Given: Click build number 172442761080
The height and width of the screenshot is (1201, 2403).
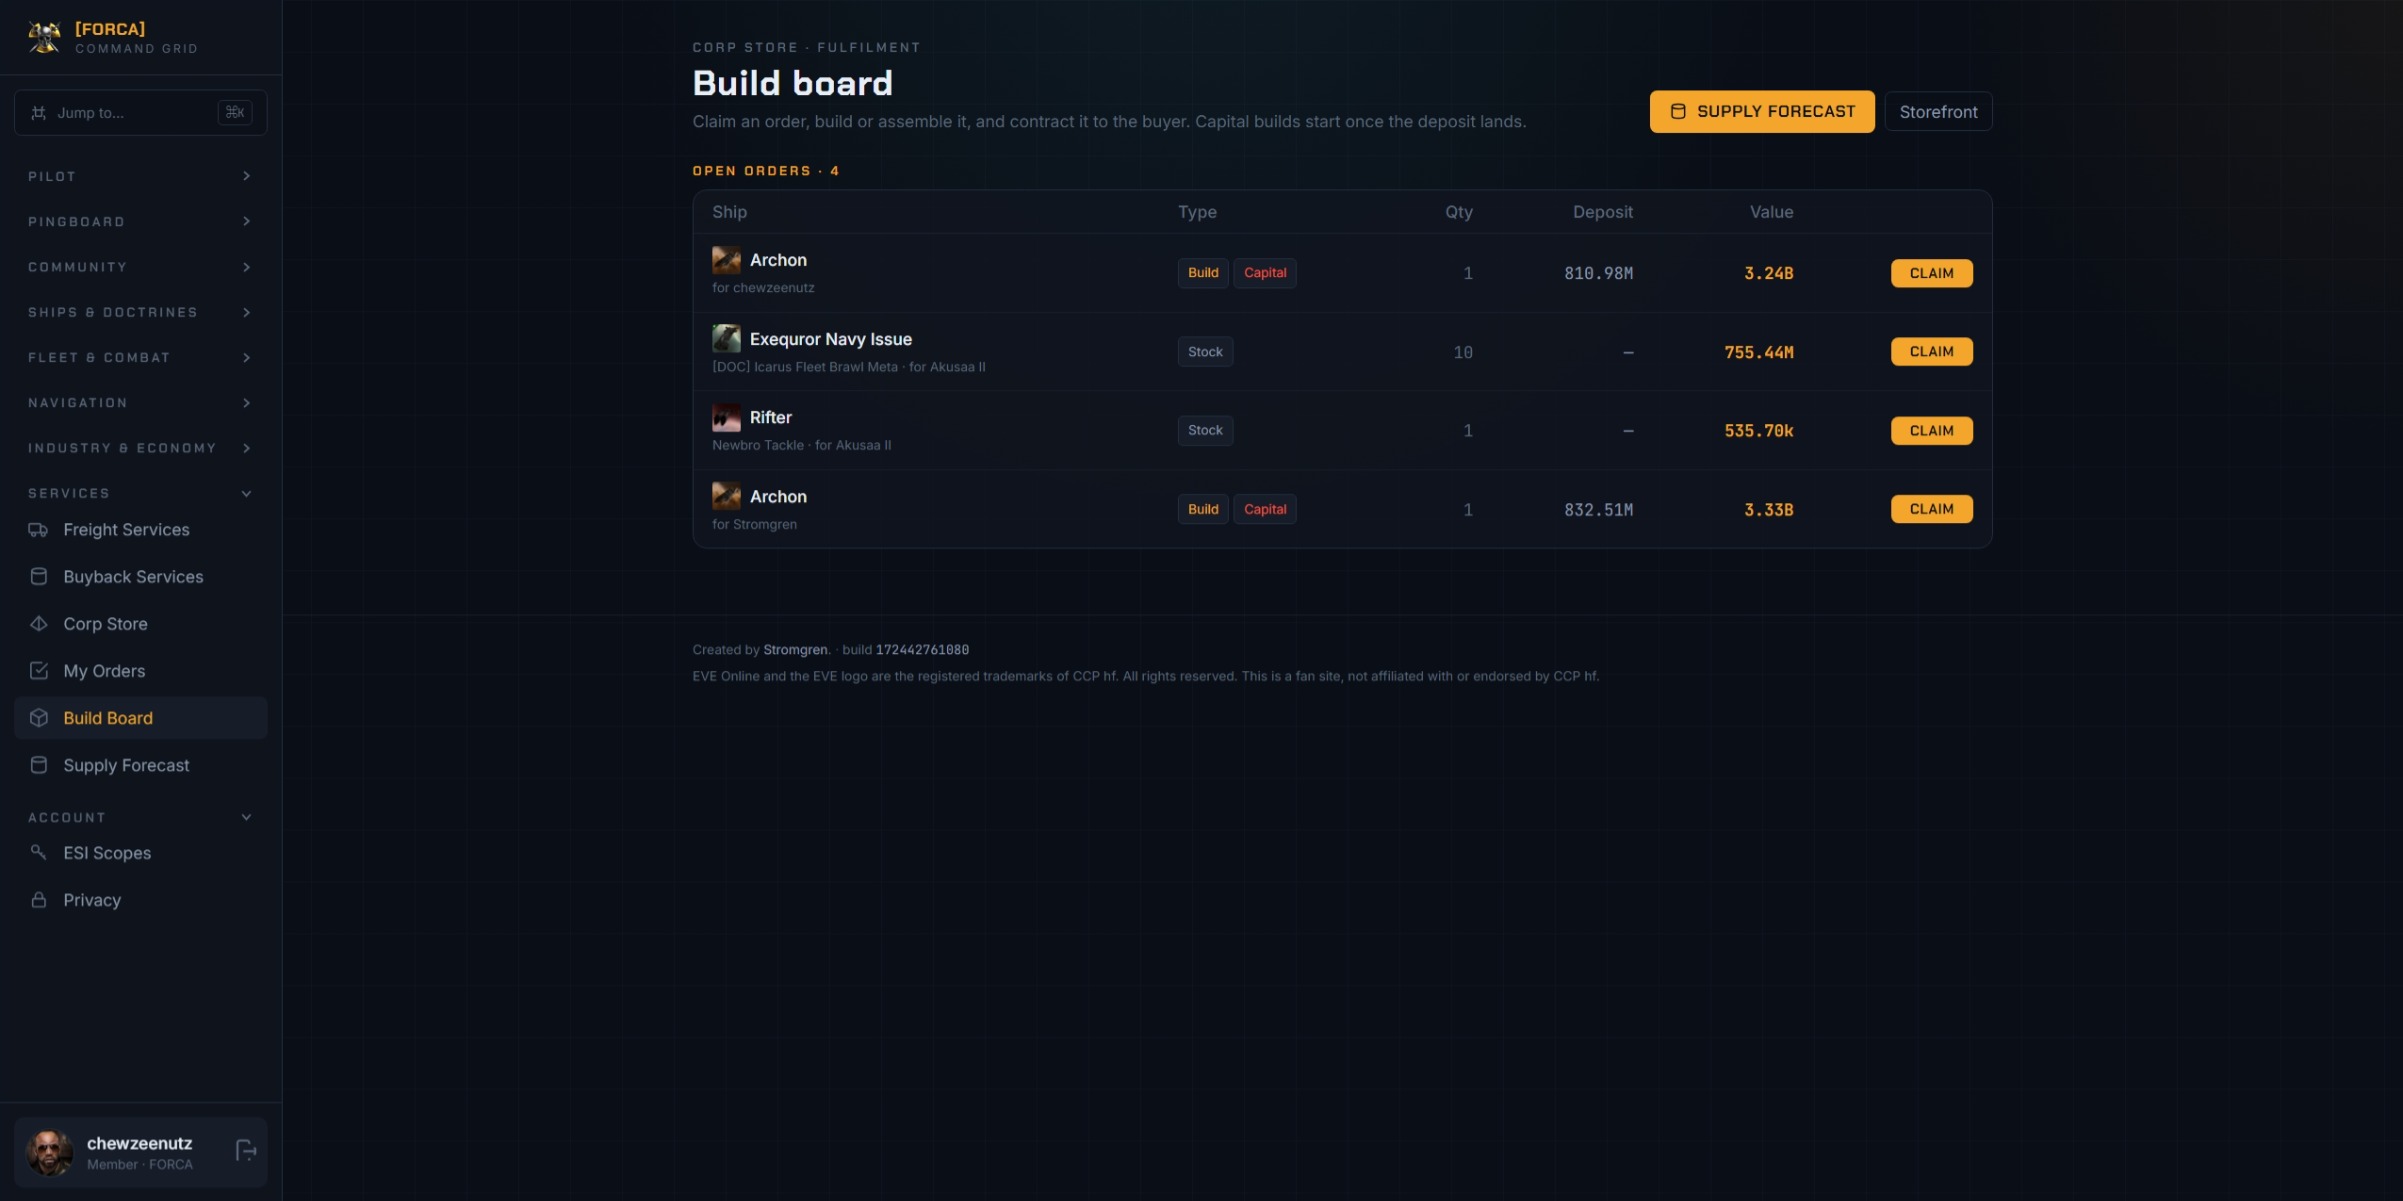Looking at the screenshot, I should (x=922, y=650).
